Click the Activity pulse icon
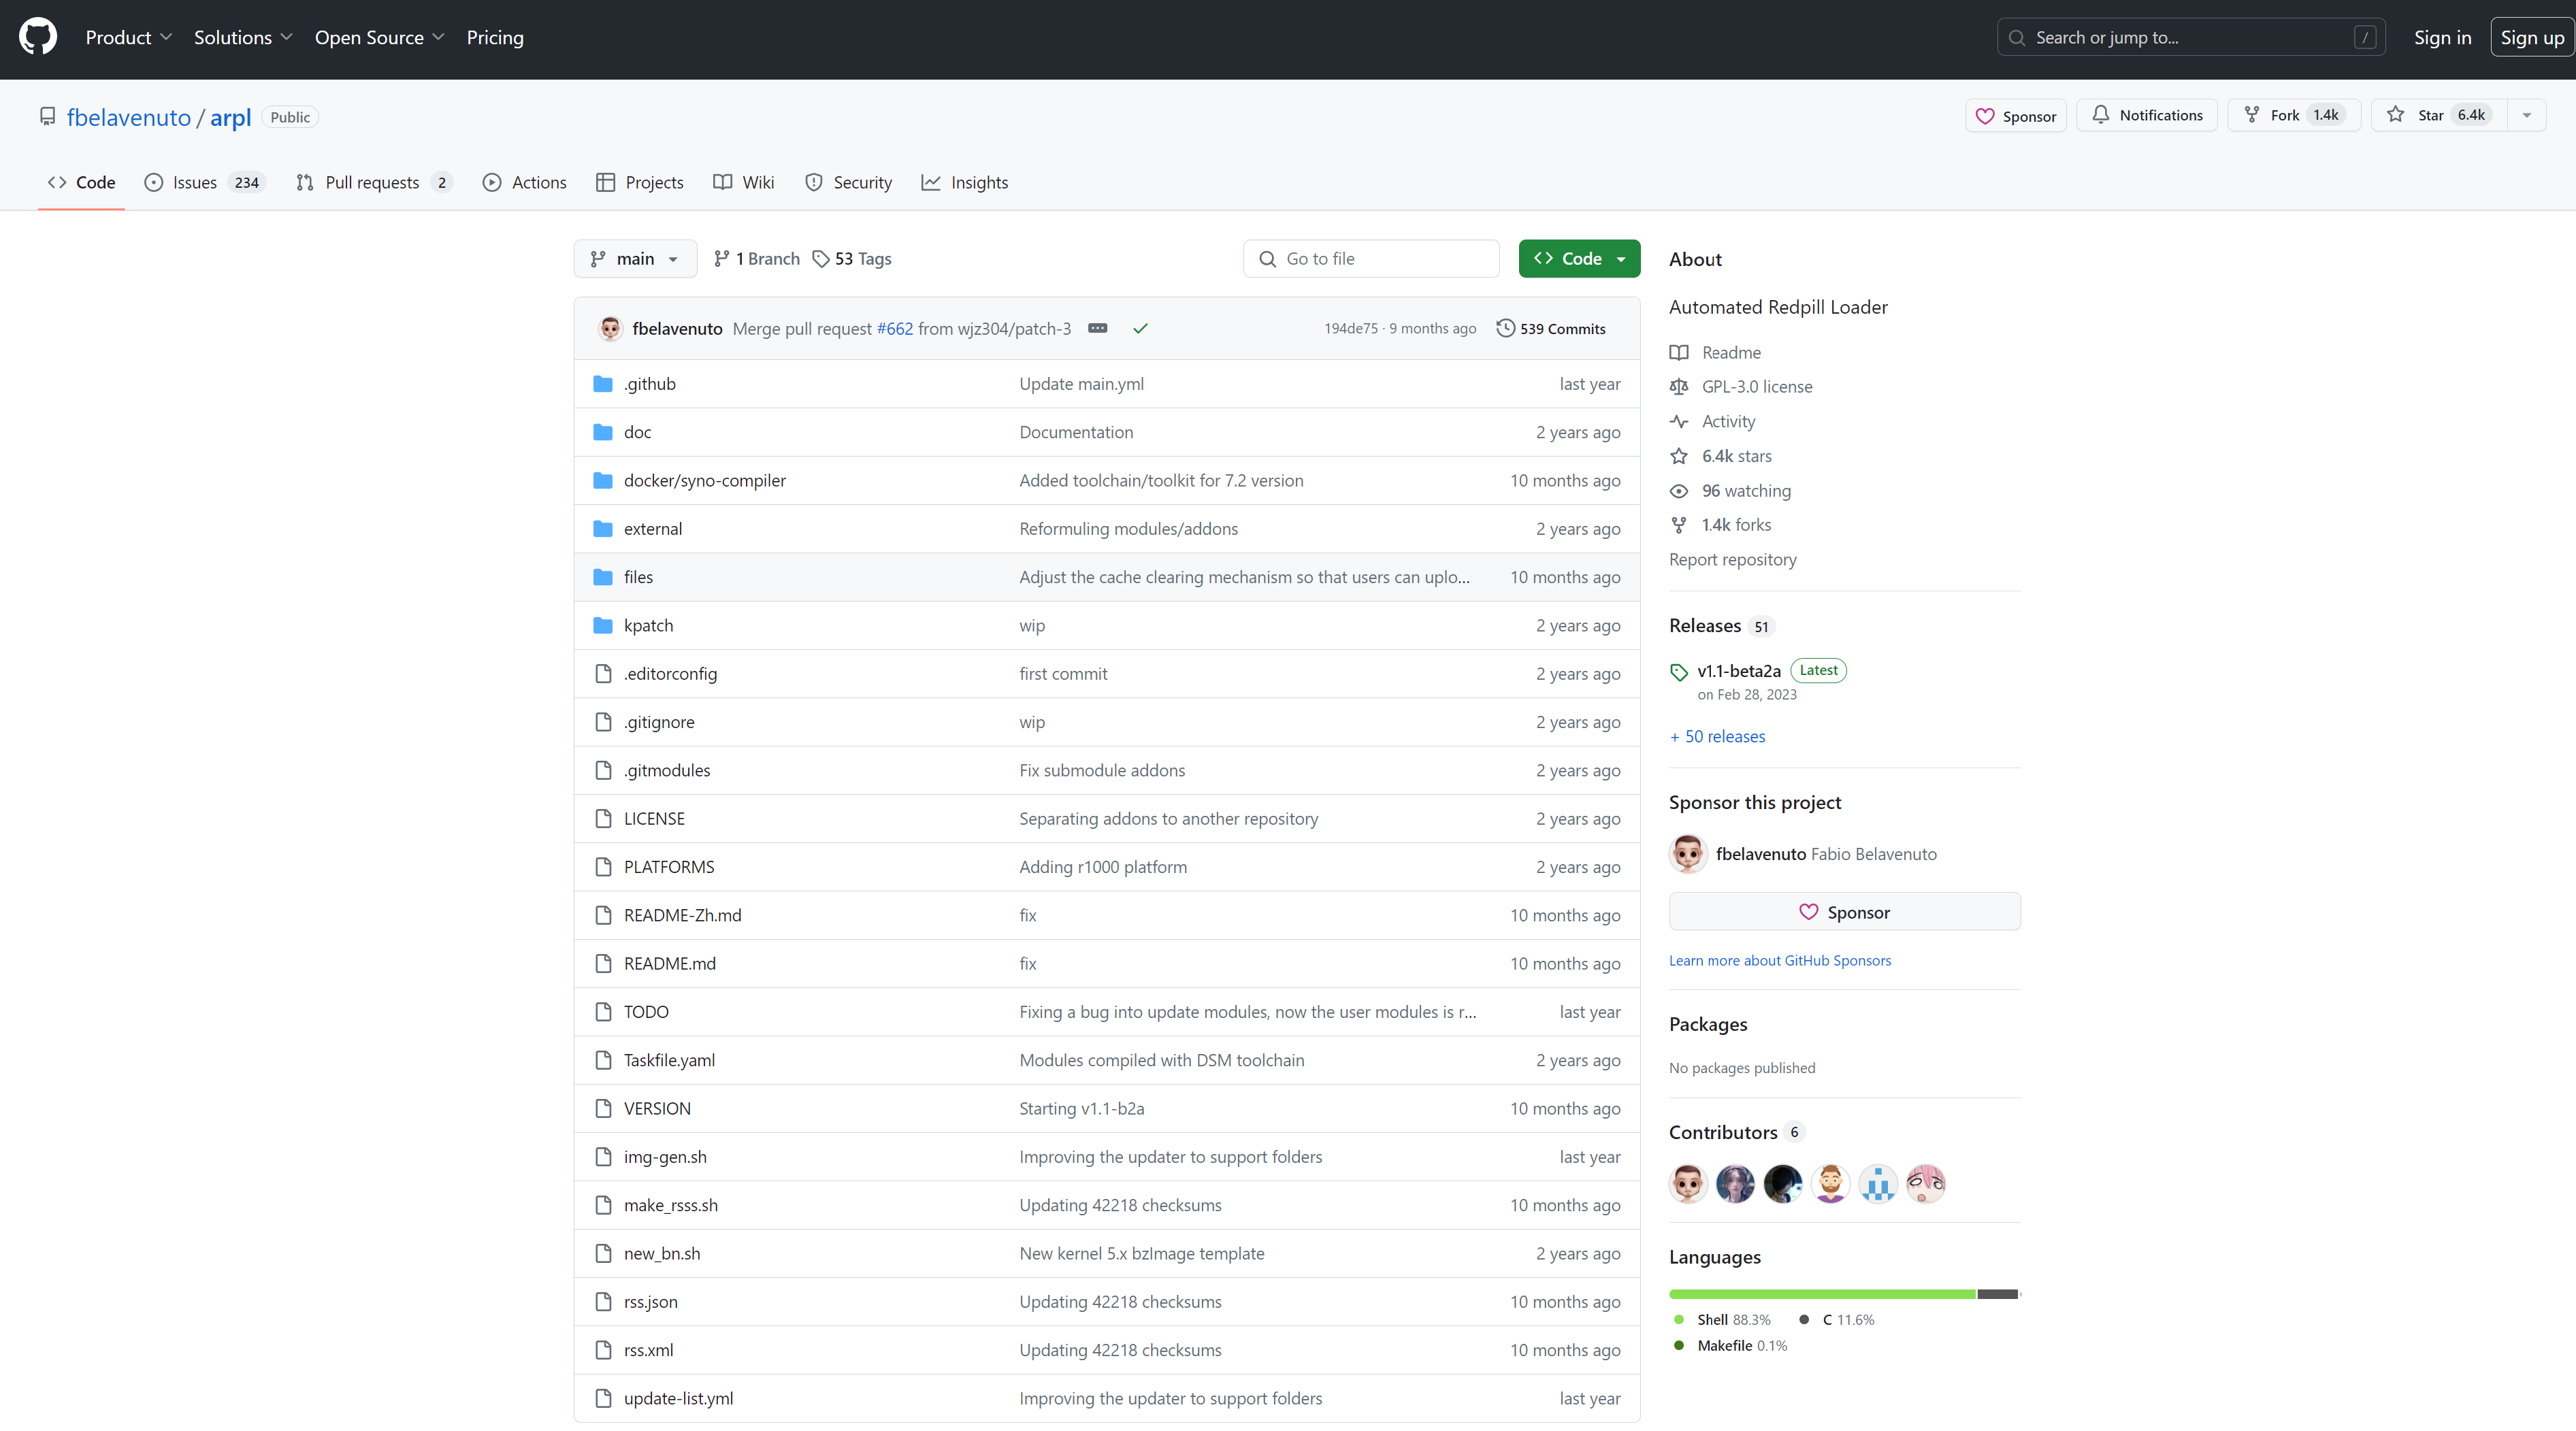 (x=1679, y=422)
